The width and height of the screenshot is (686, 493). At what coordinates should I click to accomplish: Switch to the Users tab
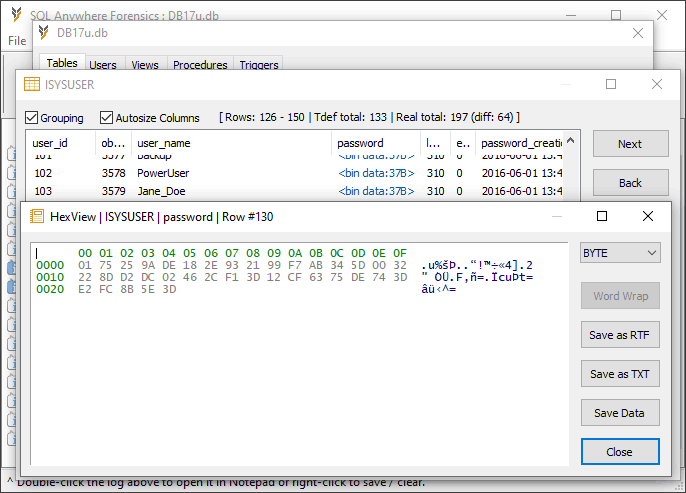[x=103, y=65]
